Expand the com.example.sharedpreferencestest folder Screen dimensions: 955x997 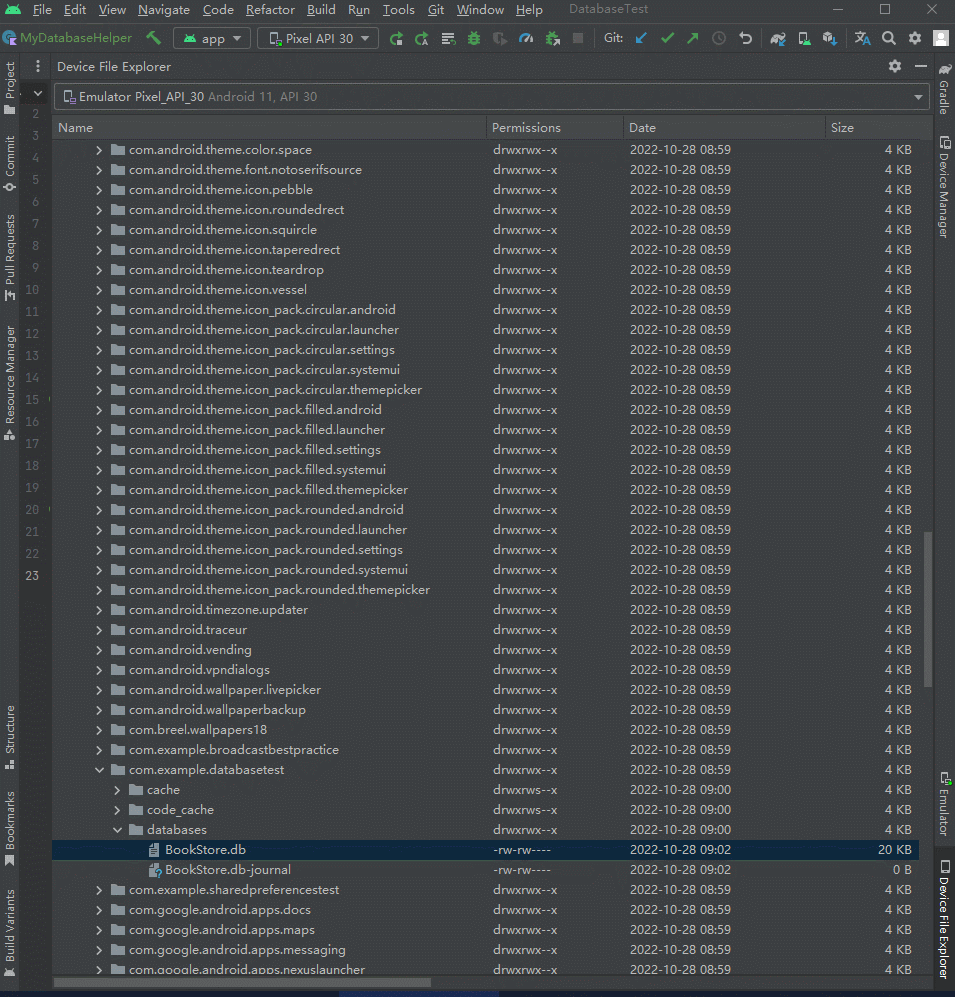[99, 890]
